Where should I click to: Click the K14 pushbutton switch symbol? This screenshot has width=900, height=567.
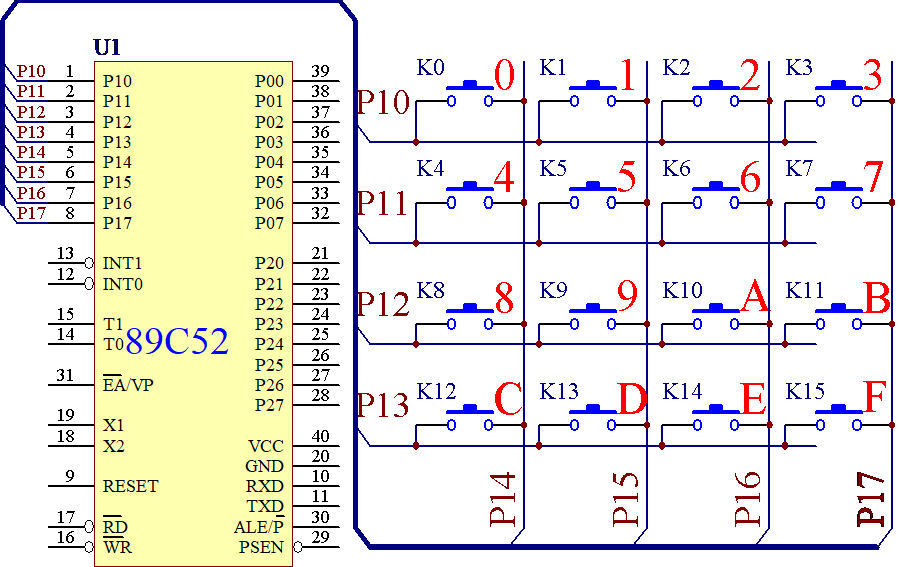point(716,418)
